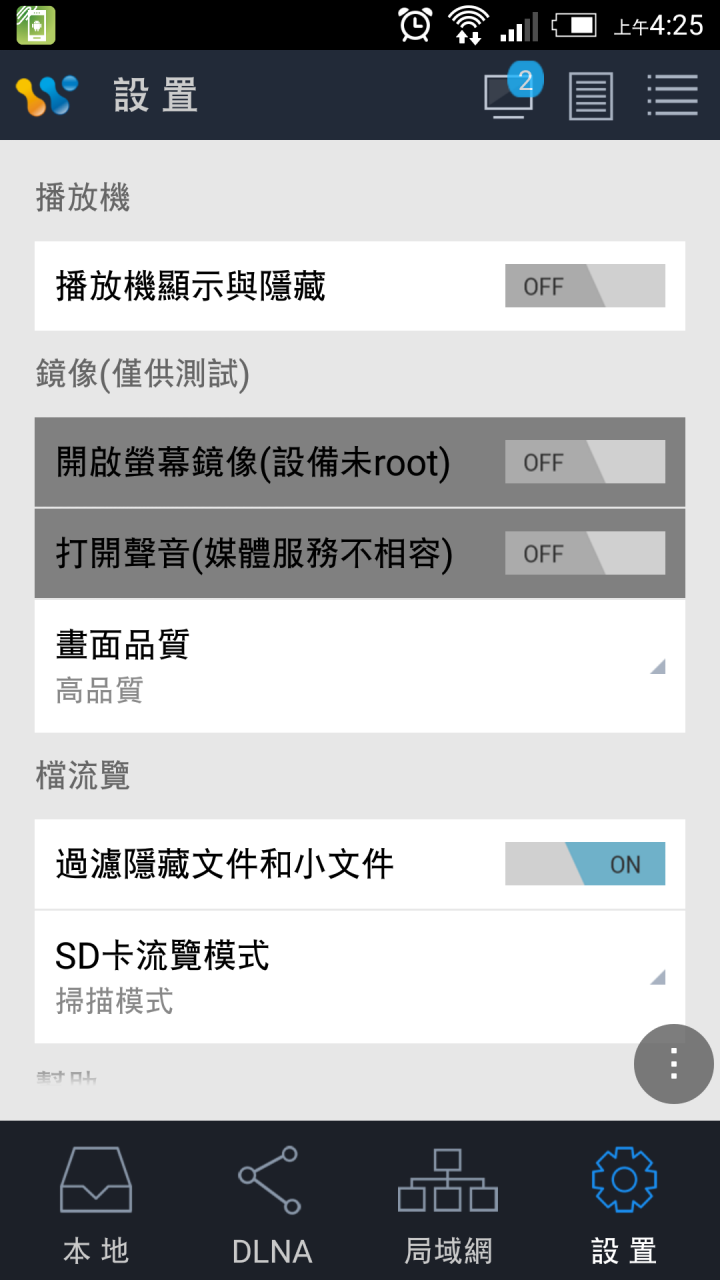The image size is (720, 1280).
Task: Tap the floating three-dot overflow button
Action: pyautogui.click(x=674, y=1064)
